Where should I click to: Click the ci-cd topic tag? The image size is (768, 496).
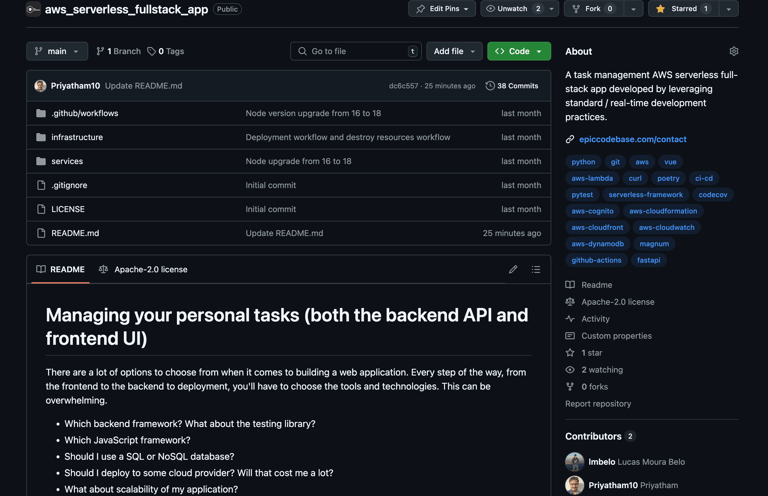pyautogui.click(x=704, y=178)
